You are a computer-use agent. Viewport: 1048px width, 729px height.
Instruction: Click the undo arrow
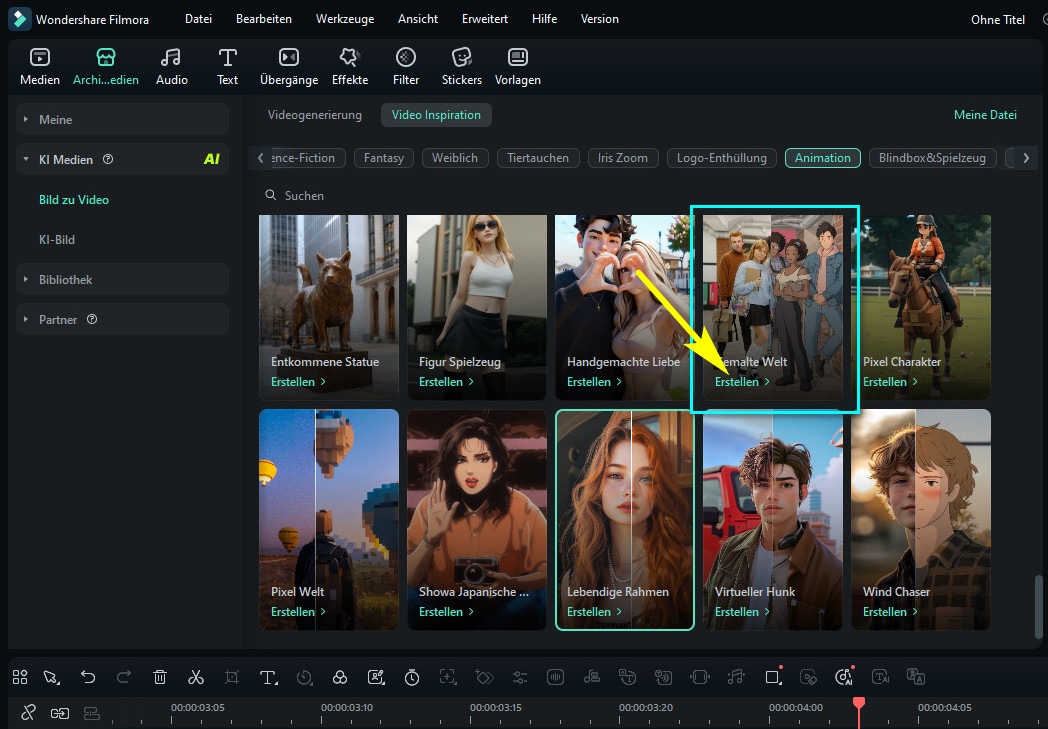[x=88, y=677]
